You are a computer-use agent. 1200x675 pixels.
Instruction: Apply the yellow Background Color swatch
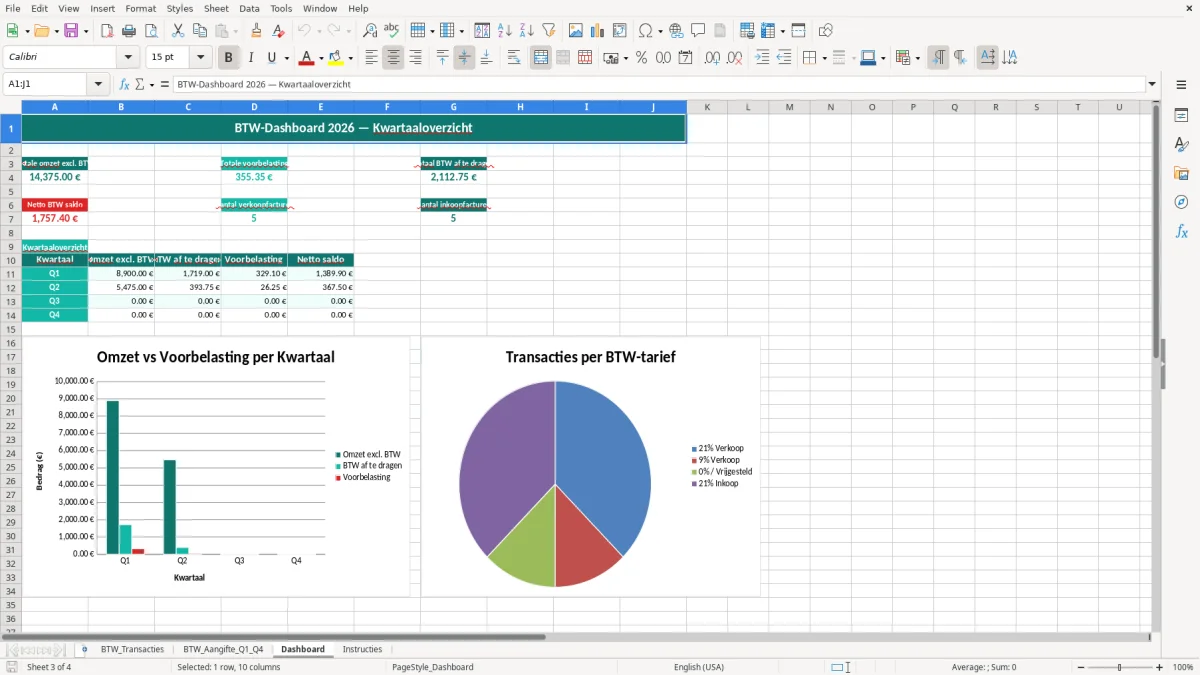[x=336, y=58]
